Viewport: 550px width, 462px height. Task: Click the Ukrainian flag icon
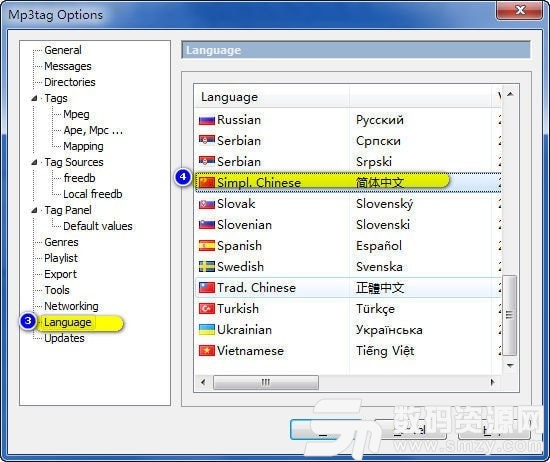(207, 330)
